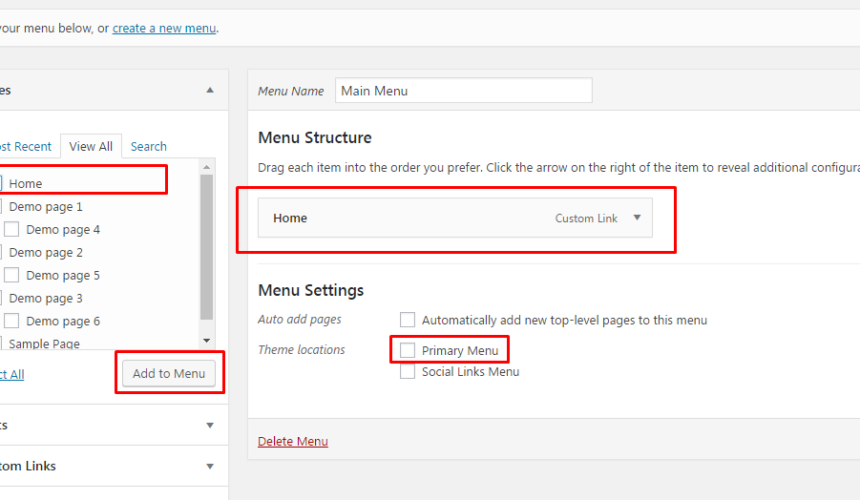Open the Most Recent tab
This screenshot has width=860, height=500.
coord(25,146)
